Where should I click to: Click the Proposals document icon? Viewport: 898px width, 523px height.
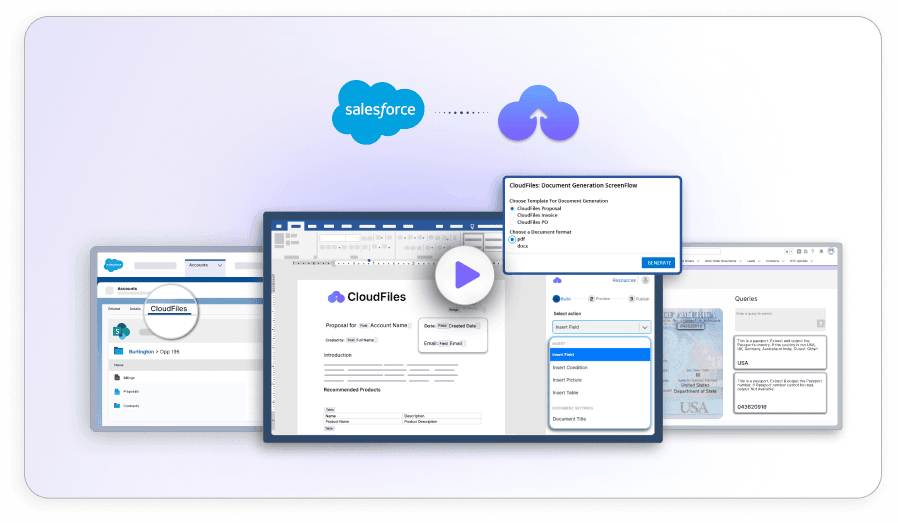[117, 391]
